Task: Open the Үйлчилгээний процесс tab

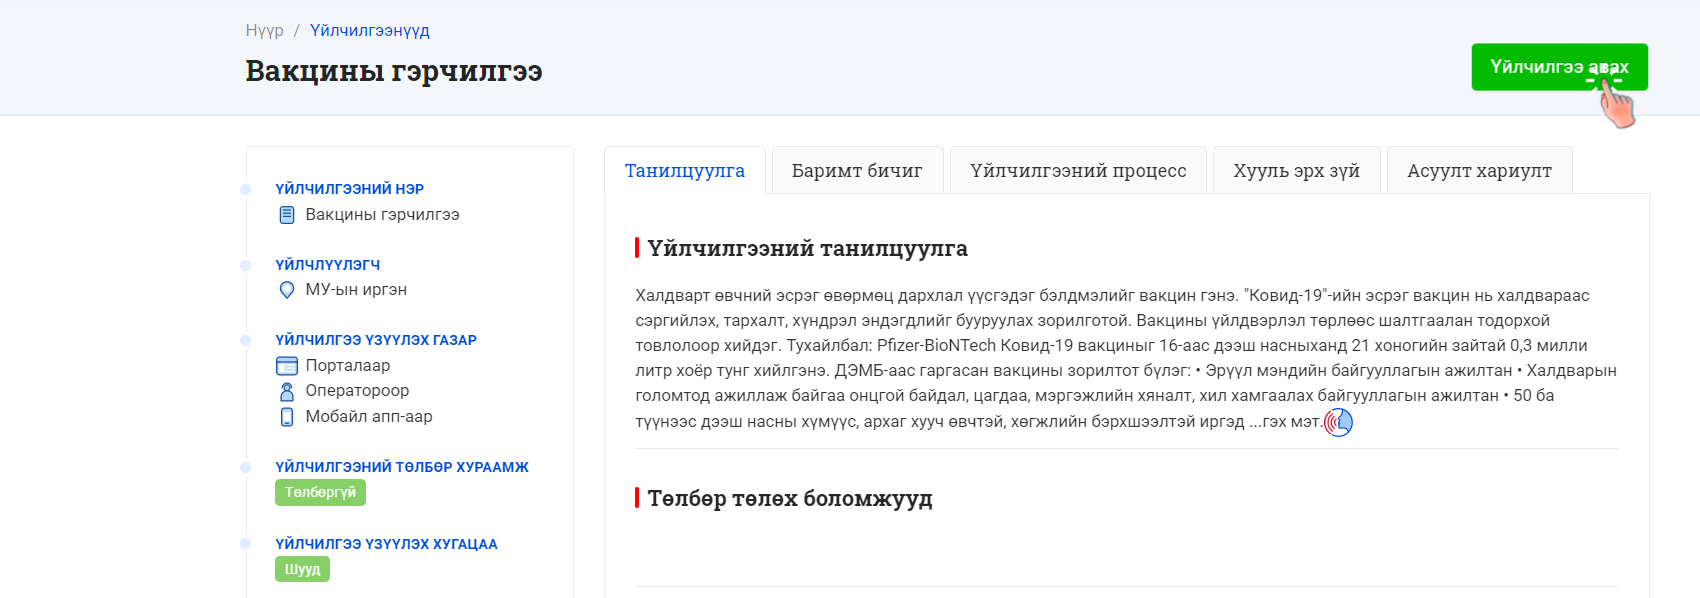Action: (x=1078, y=171)
